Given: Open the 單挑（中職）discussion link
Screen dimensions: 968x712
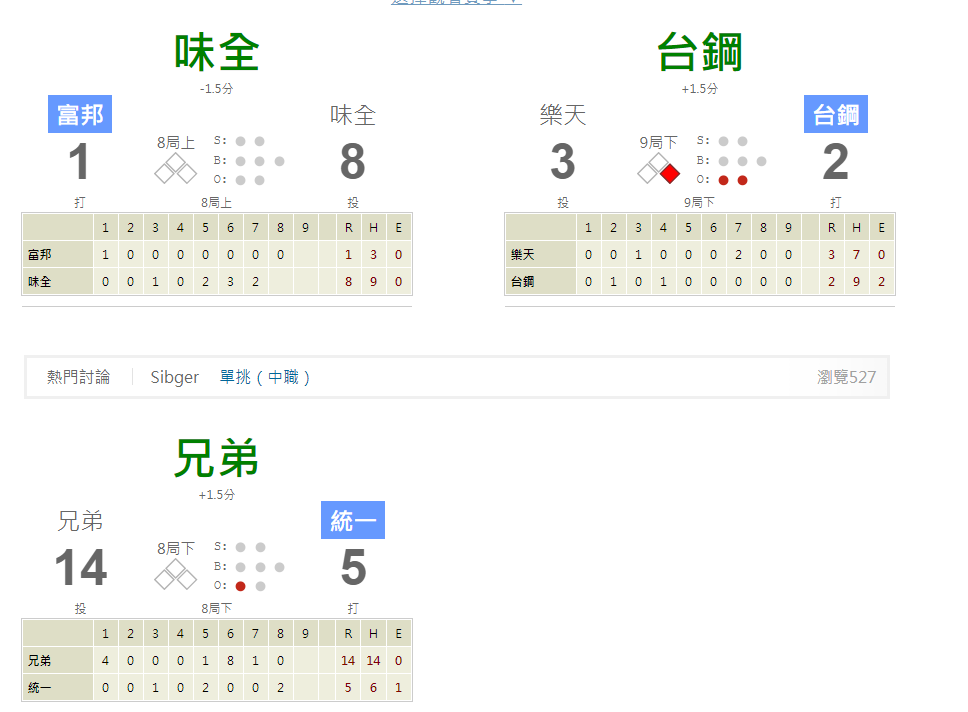Looking at the screenshot, I should (265, 377).
